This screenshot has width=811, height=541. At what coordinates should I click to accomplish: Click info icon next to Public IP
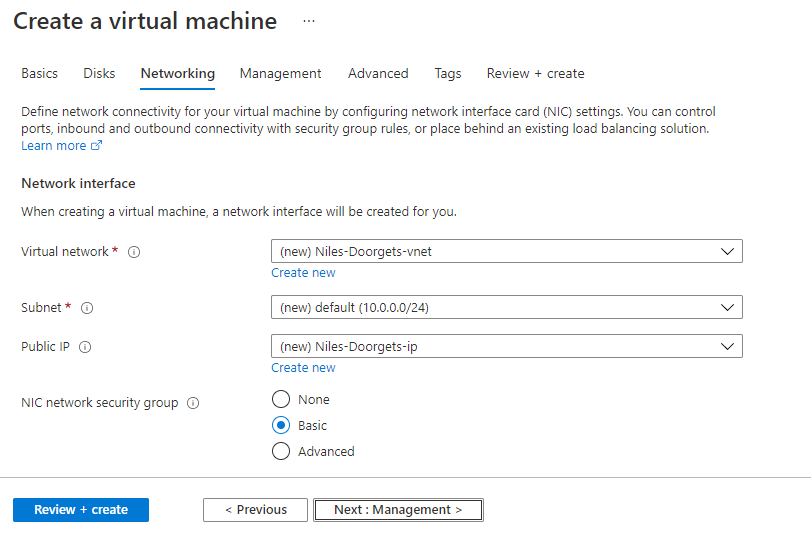coord(85,347)
